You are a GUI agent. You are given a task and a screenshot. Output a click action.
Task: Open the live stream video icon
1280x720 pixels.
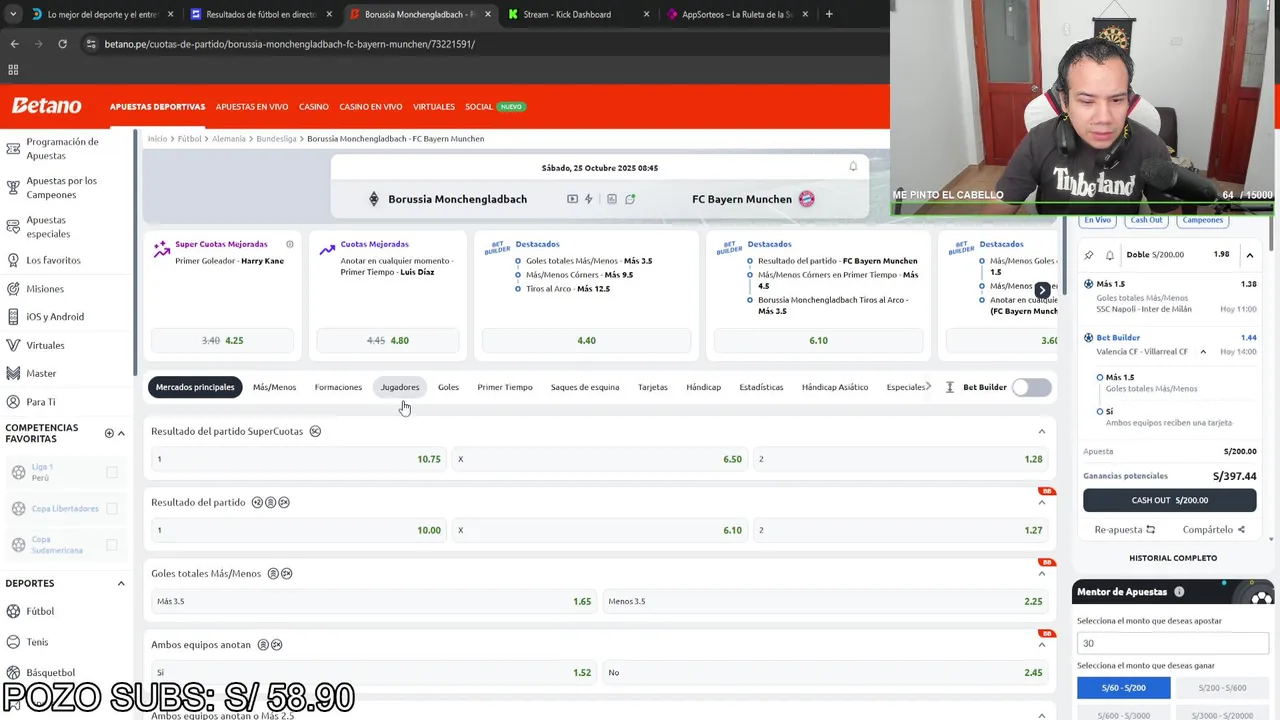[x=572, y=199]
